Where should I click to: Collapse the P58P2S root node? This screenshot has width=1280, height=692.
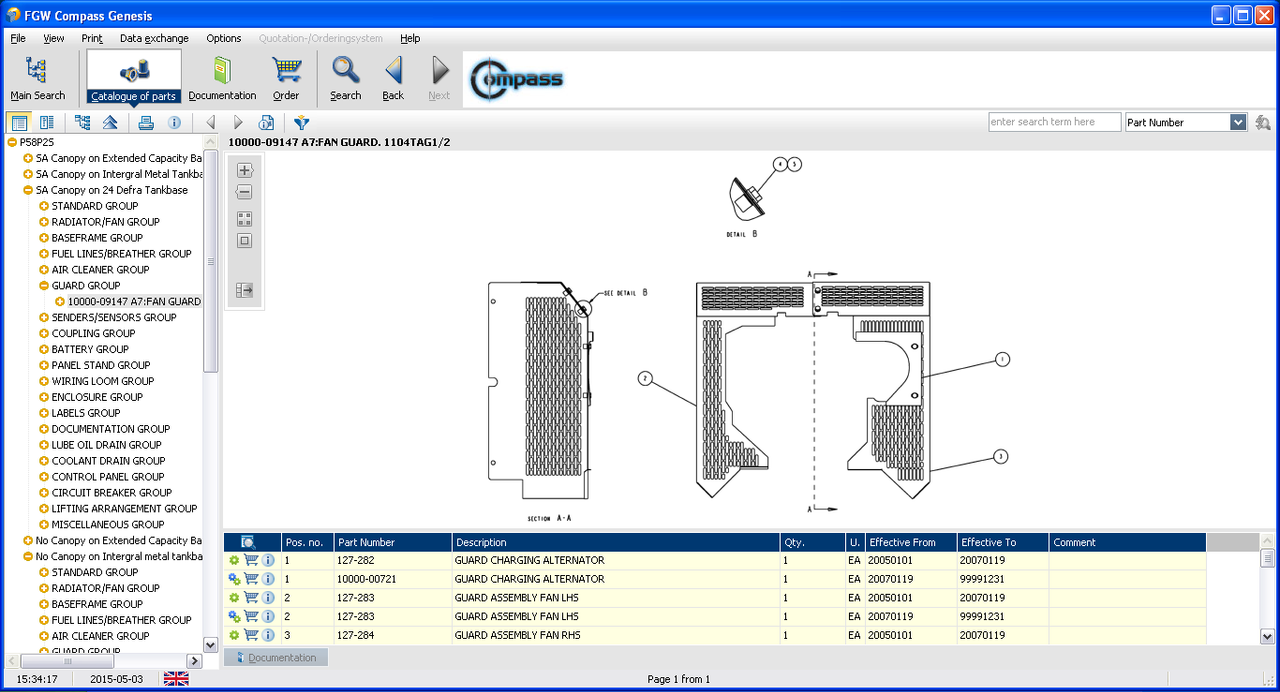coord(12,142)
